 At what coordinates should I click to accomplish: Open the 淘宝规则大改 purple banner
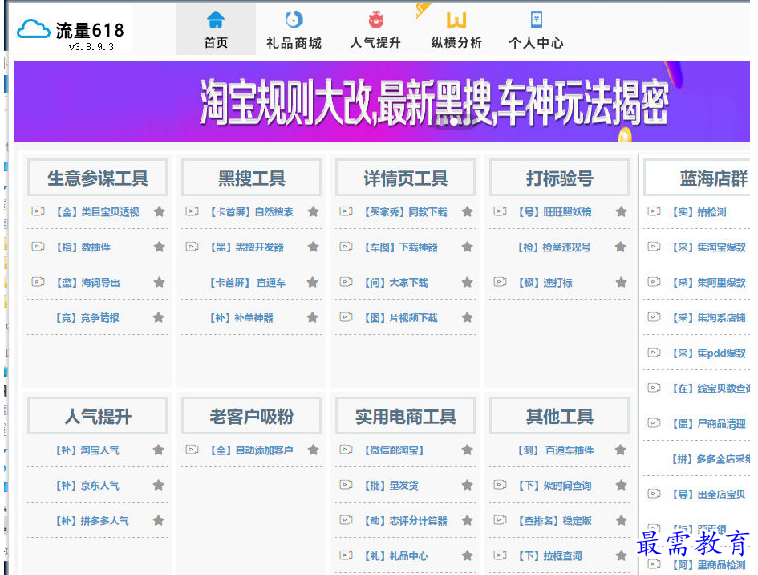click(382, 102)
